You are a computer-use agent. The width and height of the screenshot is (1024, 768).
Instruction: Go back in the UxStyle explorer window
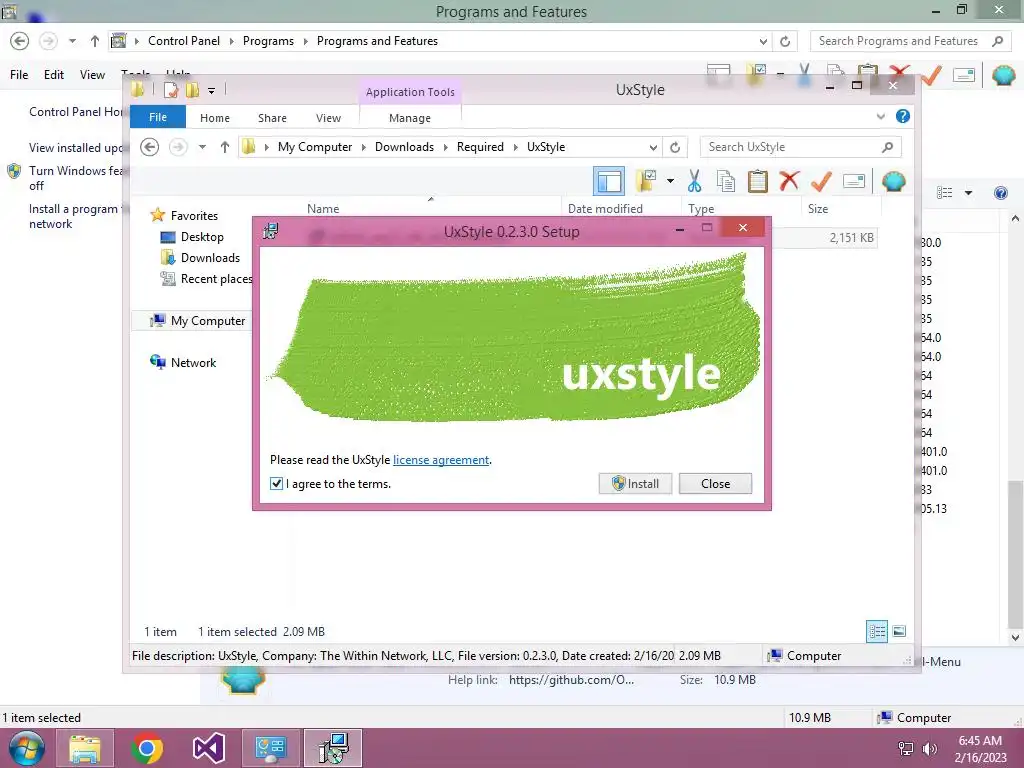pos(150,147)
